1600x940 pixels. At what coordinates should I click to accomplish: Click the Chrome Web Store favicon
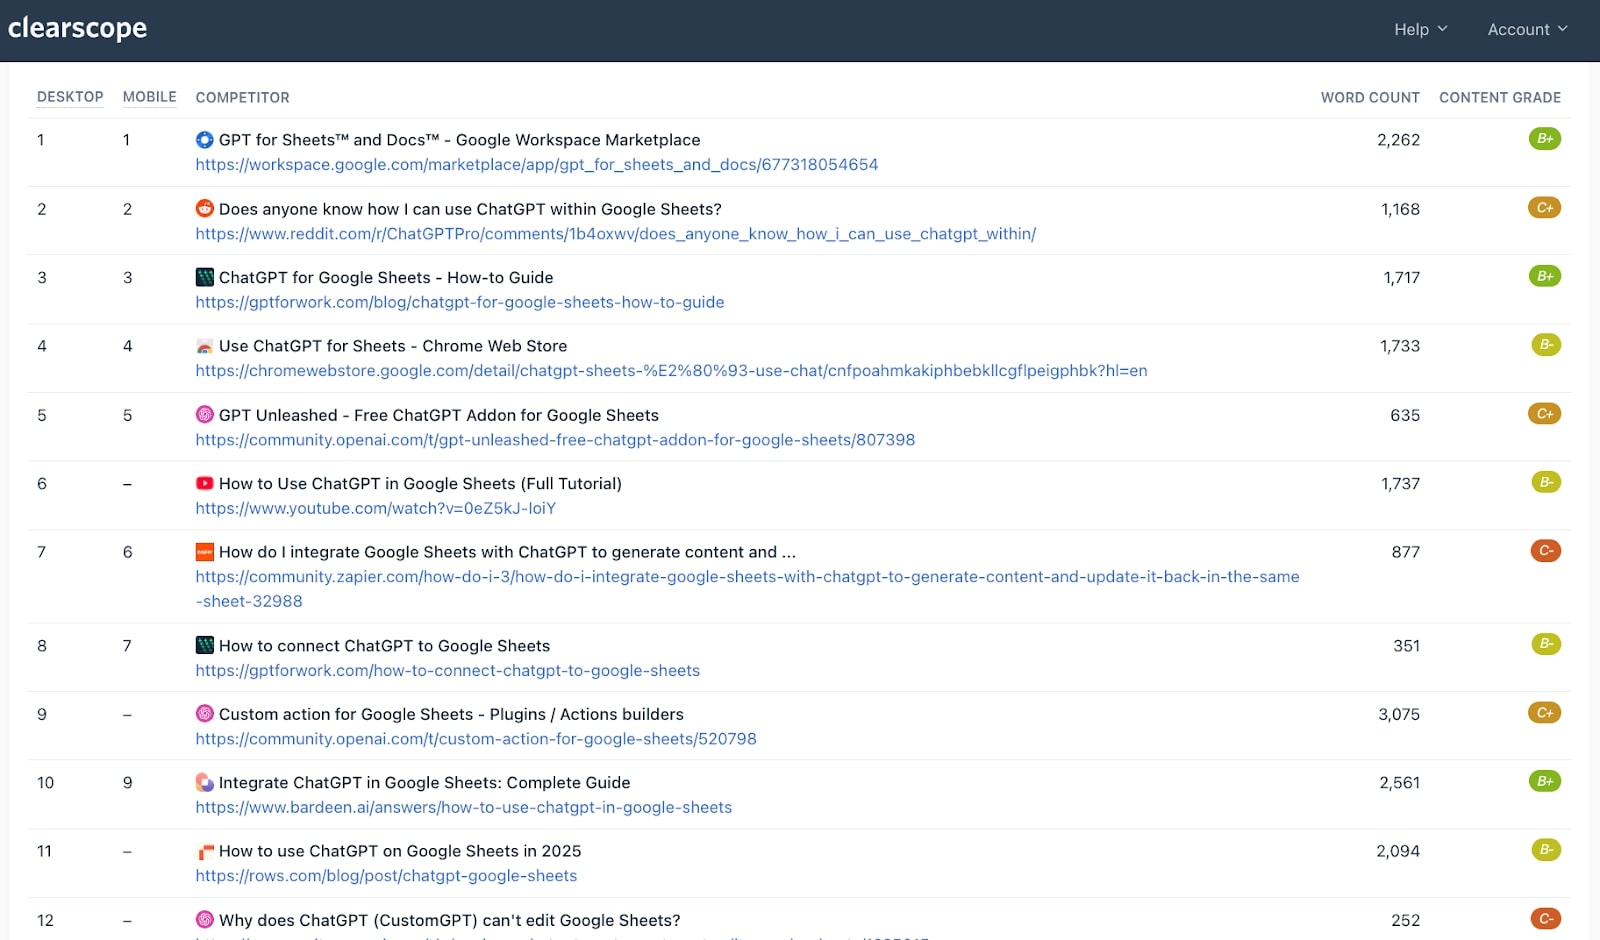coord(205,346)
